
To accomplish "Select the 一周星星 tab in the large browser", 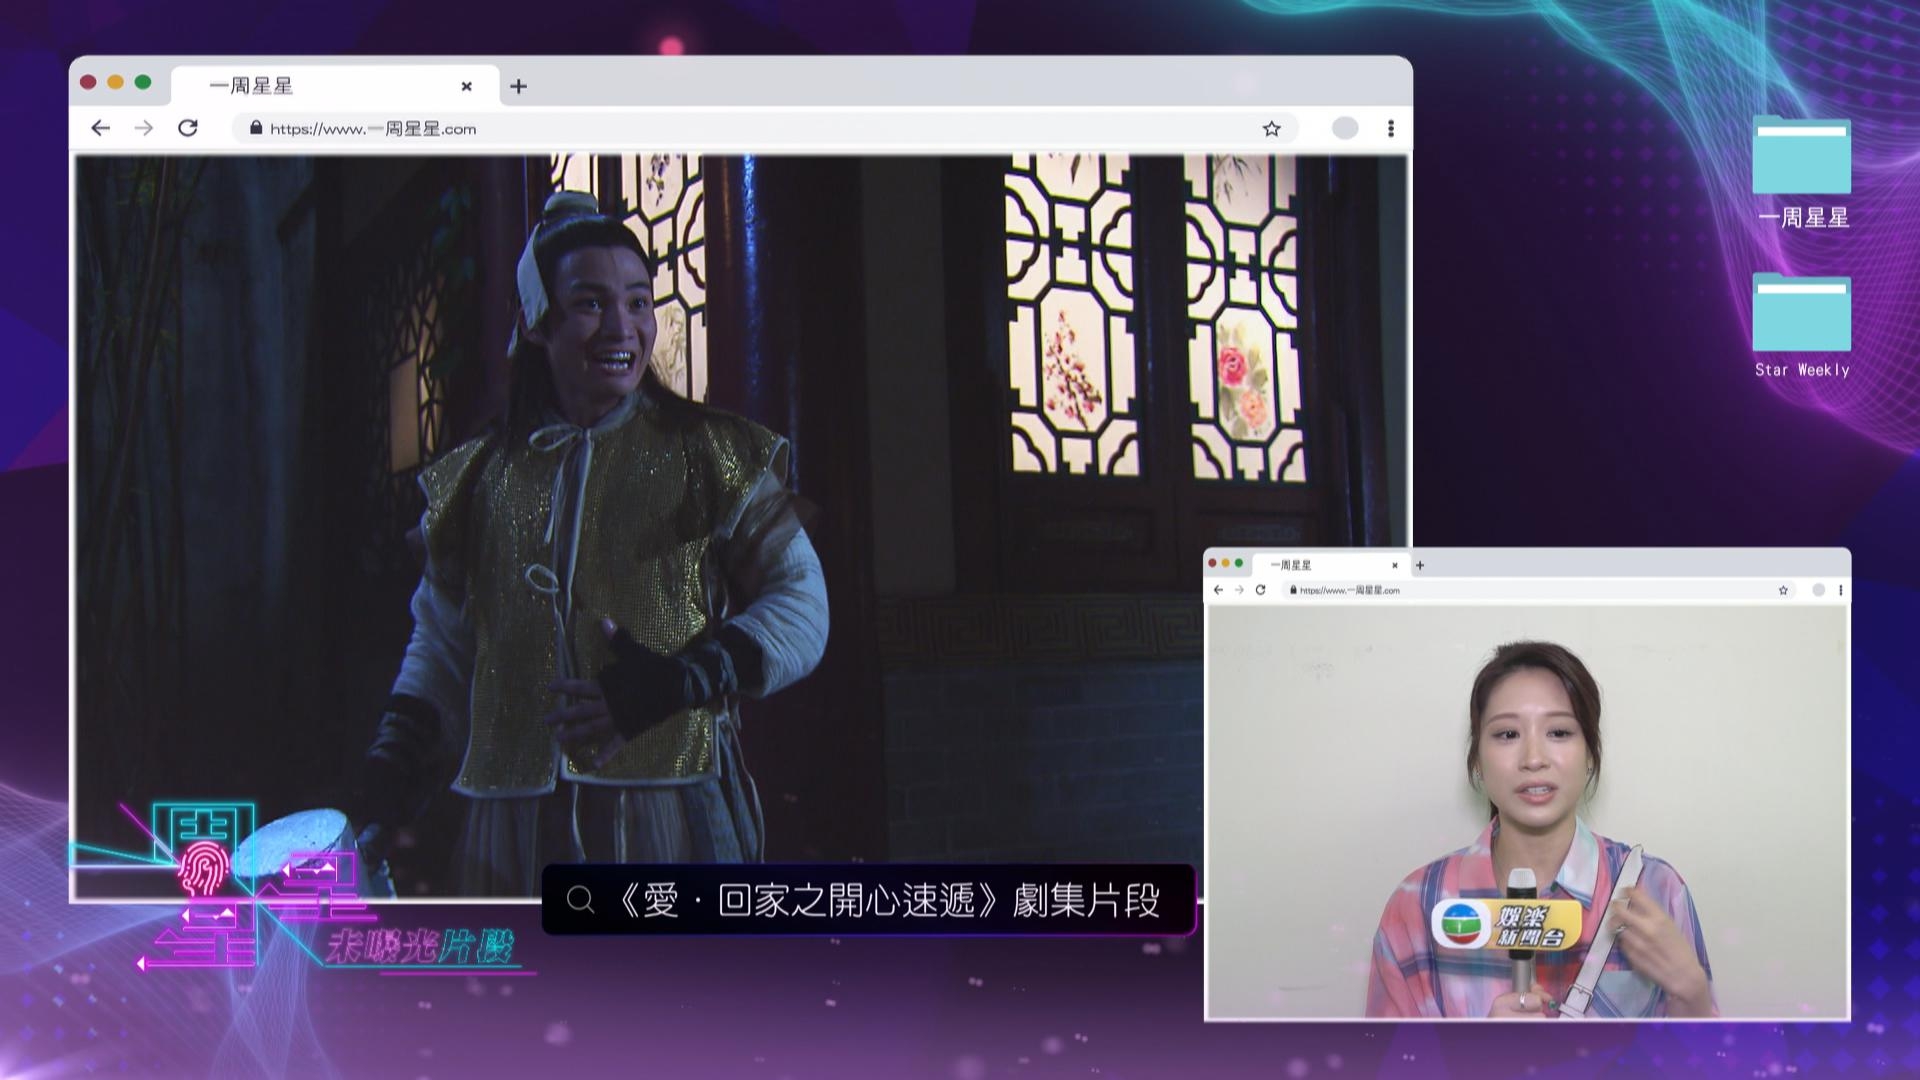I will [335, 86].
